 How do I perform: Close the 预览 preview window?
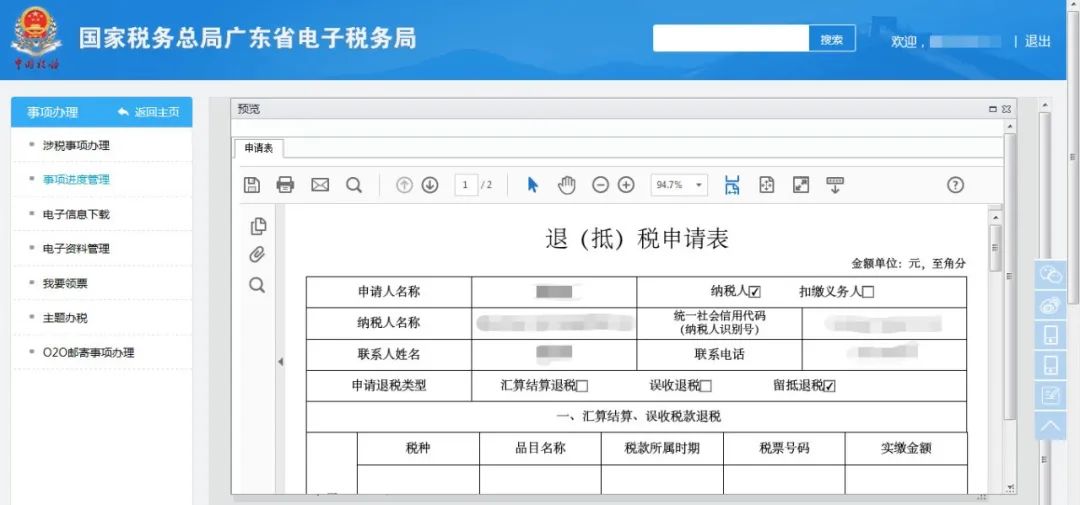click(1006, 109)
